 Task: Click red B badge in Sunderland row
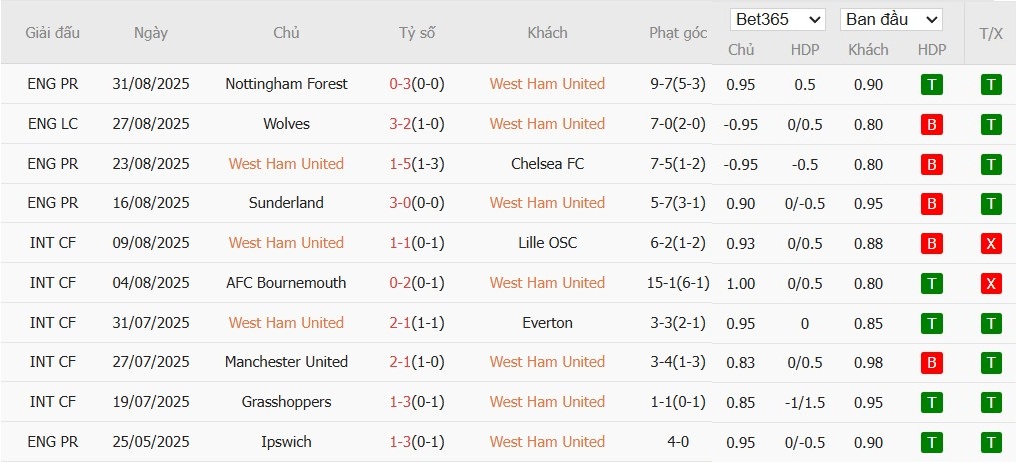tap(932, 204)
